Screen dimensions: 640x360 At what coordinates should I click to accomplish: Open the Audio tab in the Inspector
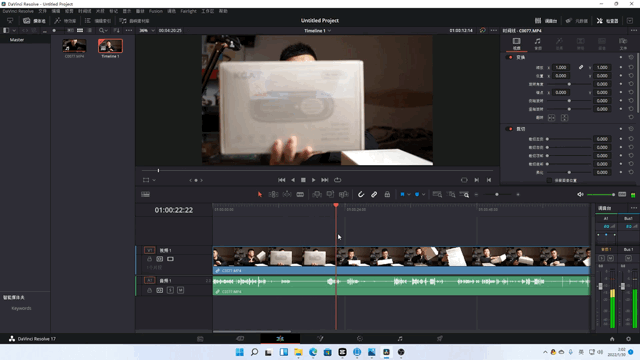click(x=538, y=43)
